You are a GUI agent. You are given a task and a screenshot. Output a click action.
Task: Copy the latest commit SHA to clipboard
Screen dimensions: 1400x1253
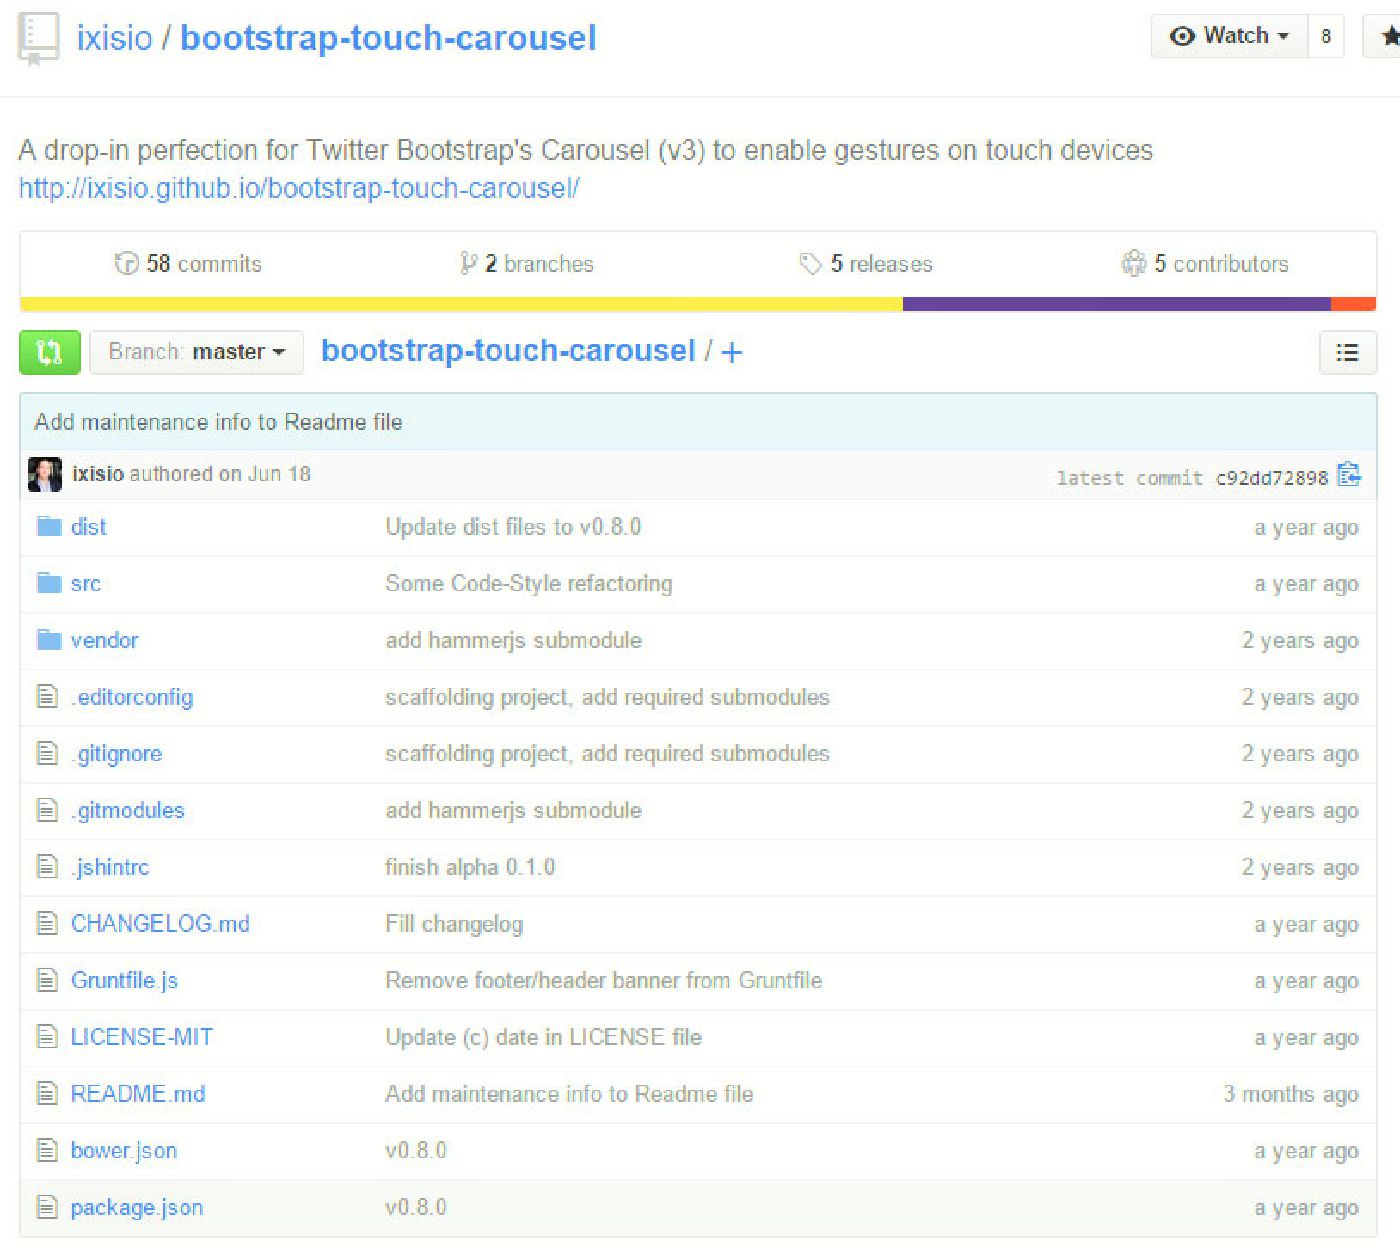[x=1349, y=475]
